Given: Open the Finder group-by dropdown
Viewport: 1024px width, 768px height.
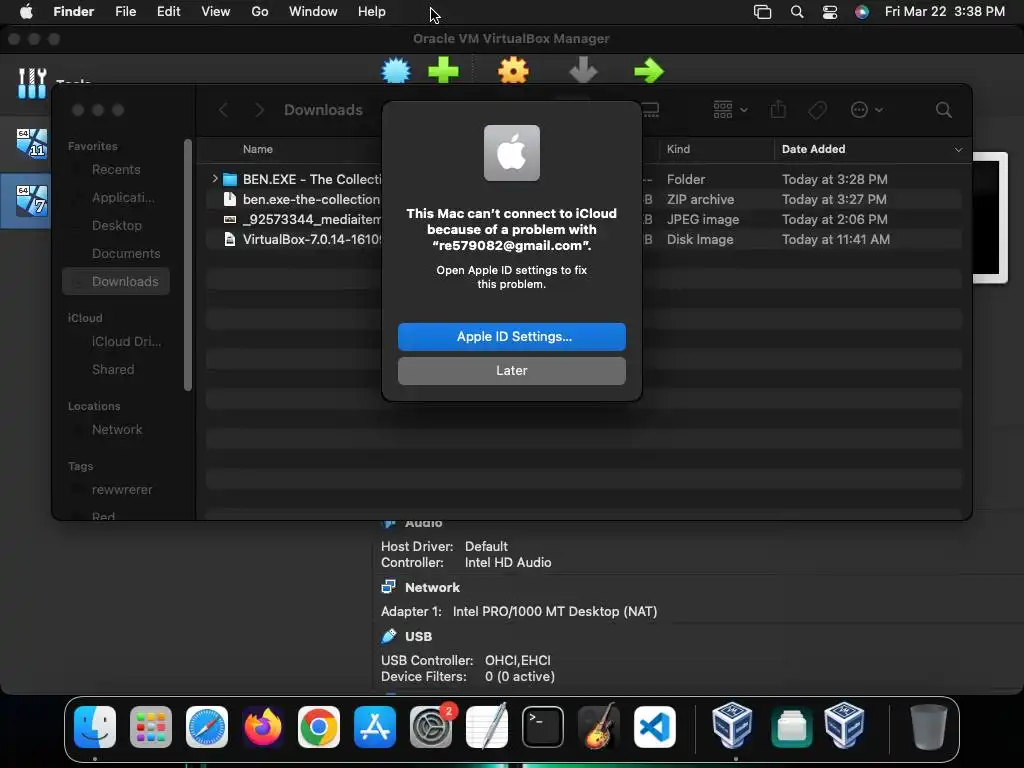Looking at the screenshot, I should [x=730, y=110].
